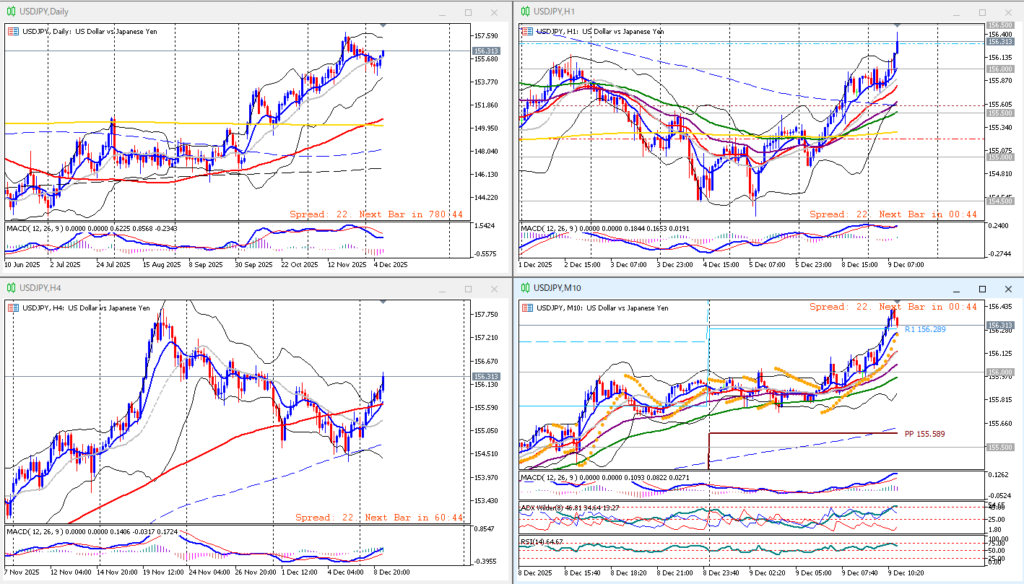Click the R1 156.289 pivot label
This screenshot has width=1024, height=584.
pos(924,329)
